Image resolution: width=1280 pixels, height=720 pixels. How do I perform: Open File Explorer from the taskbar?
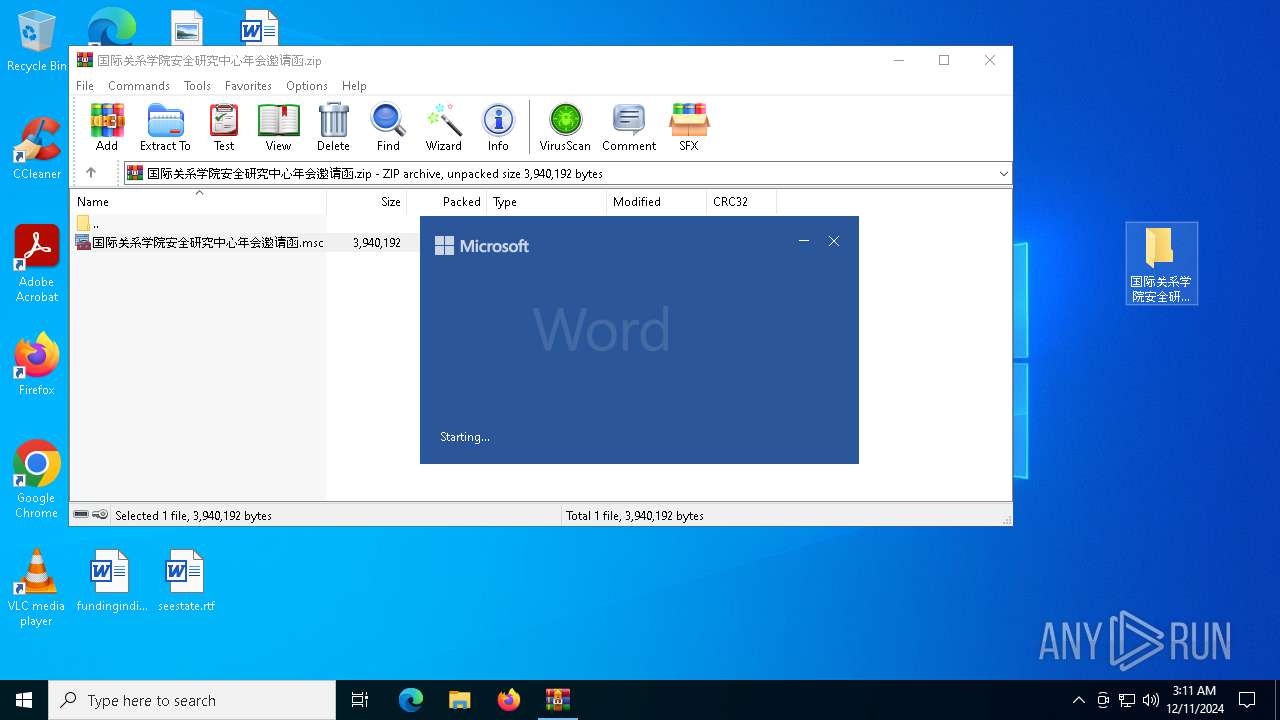[460, 700]
